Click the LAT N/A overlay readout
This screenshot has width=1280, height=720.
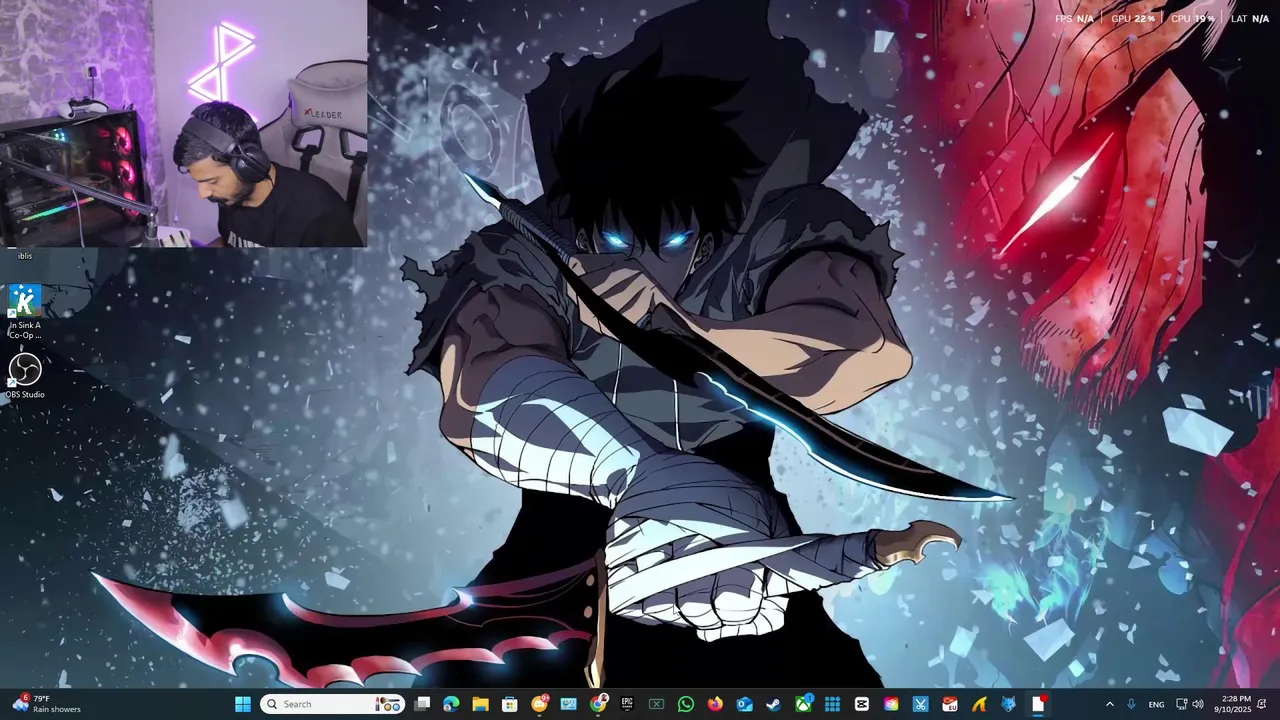point(1250,18)
